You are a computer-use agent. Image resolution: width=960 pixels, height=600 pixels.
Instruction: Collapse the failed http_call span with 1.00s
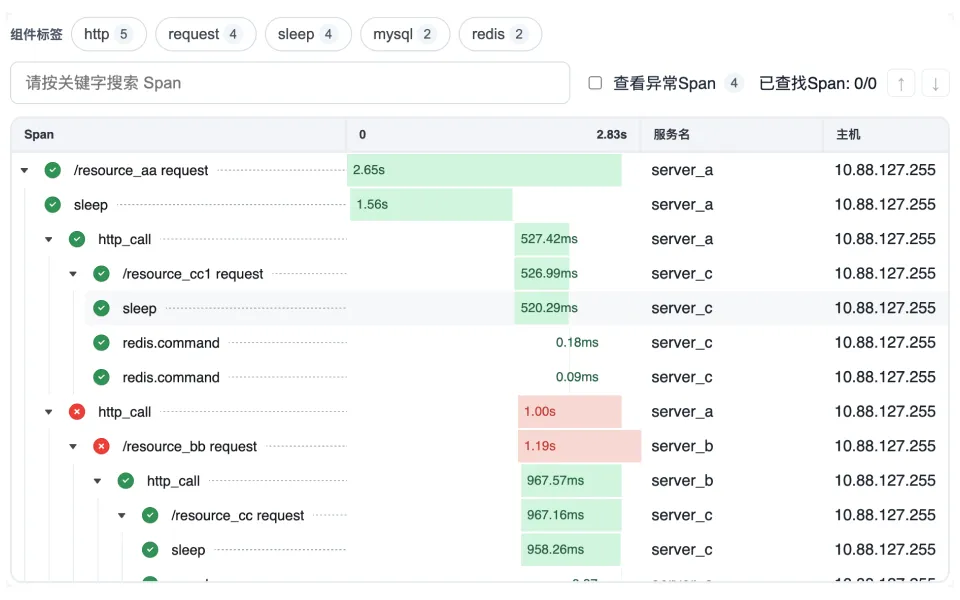click(x=49, y=412)
